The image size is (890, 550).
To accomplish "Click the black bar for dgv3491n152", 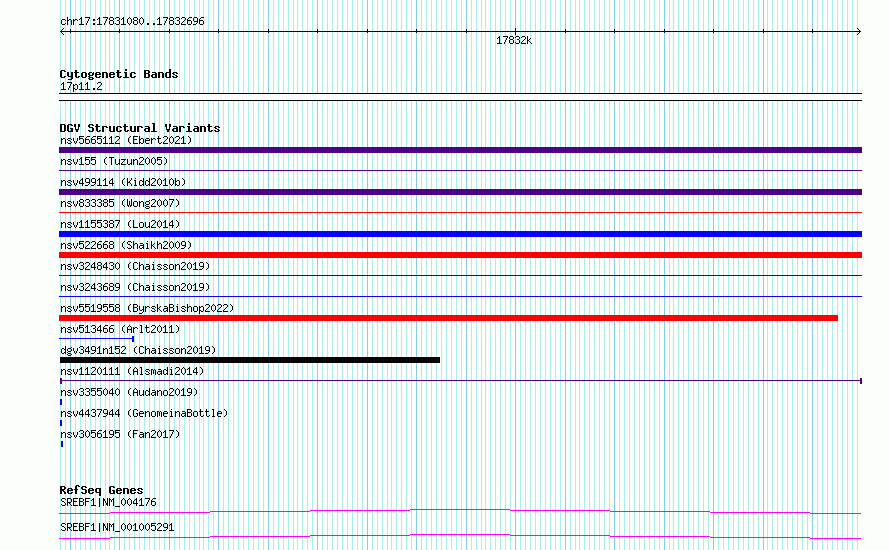I will [250, 360].
